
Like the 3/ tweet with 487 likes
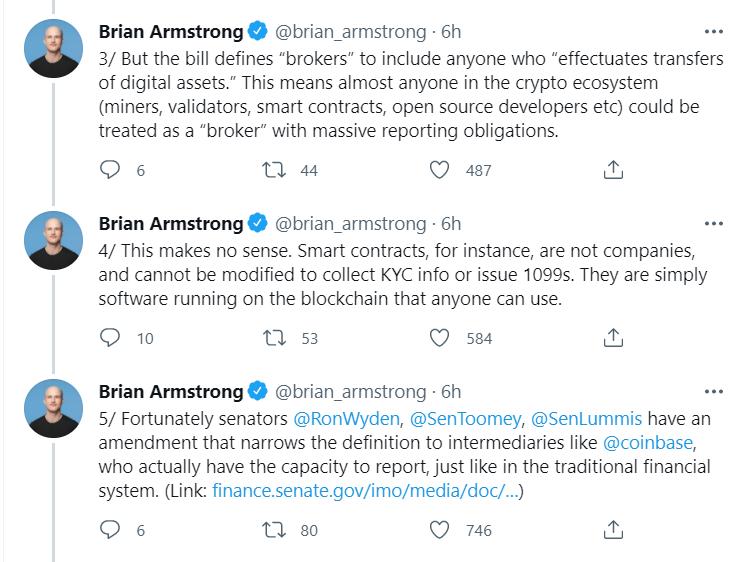point(438,170)
